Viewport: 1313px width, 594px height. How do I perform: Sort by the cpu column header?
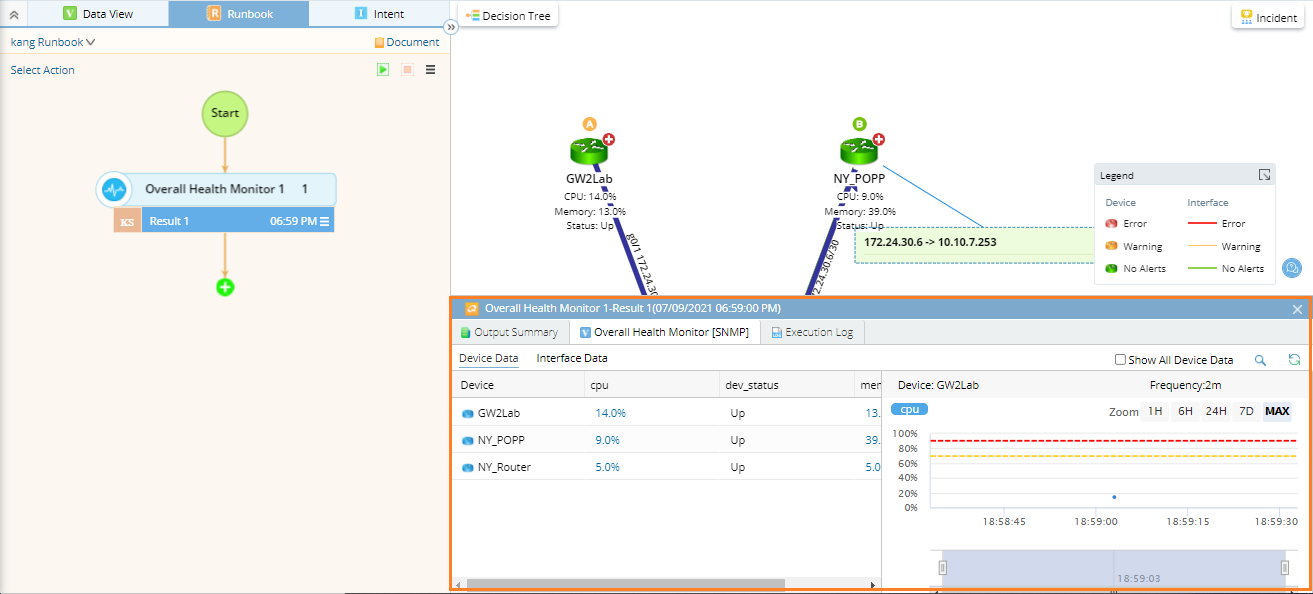point(653,385)
